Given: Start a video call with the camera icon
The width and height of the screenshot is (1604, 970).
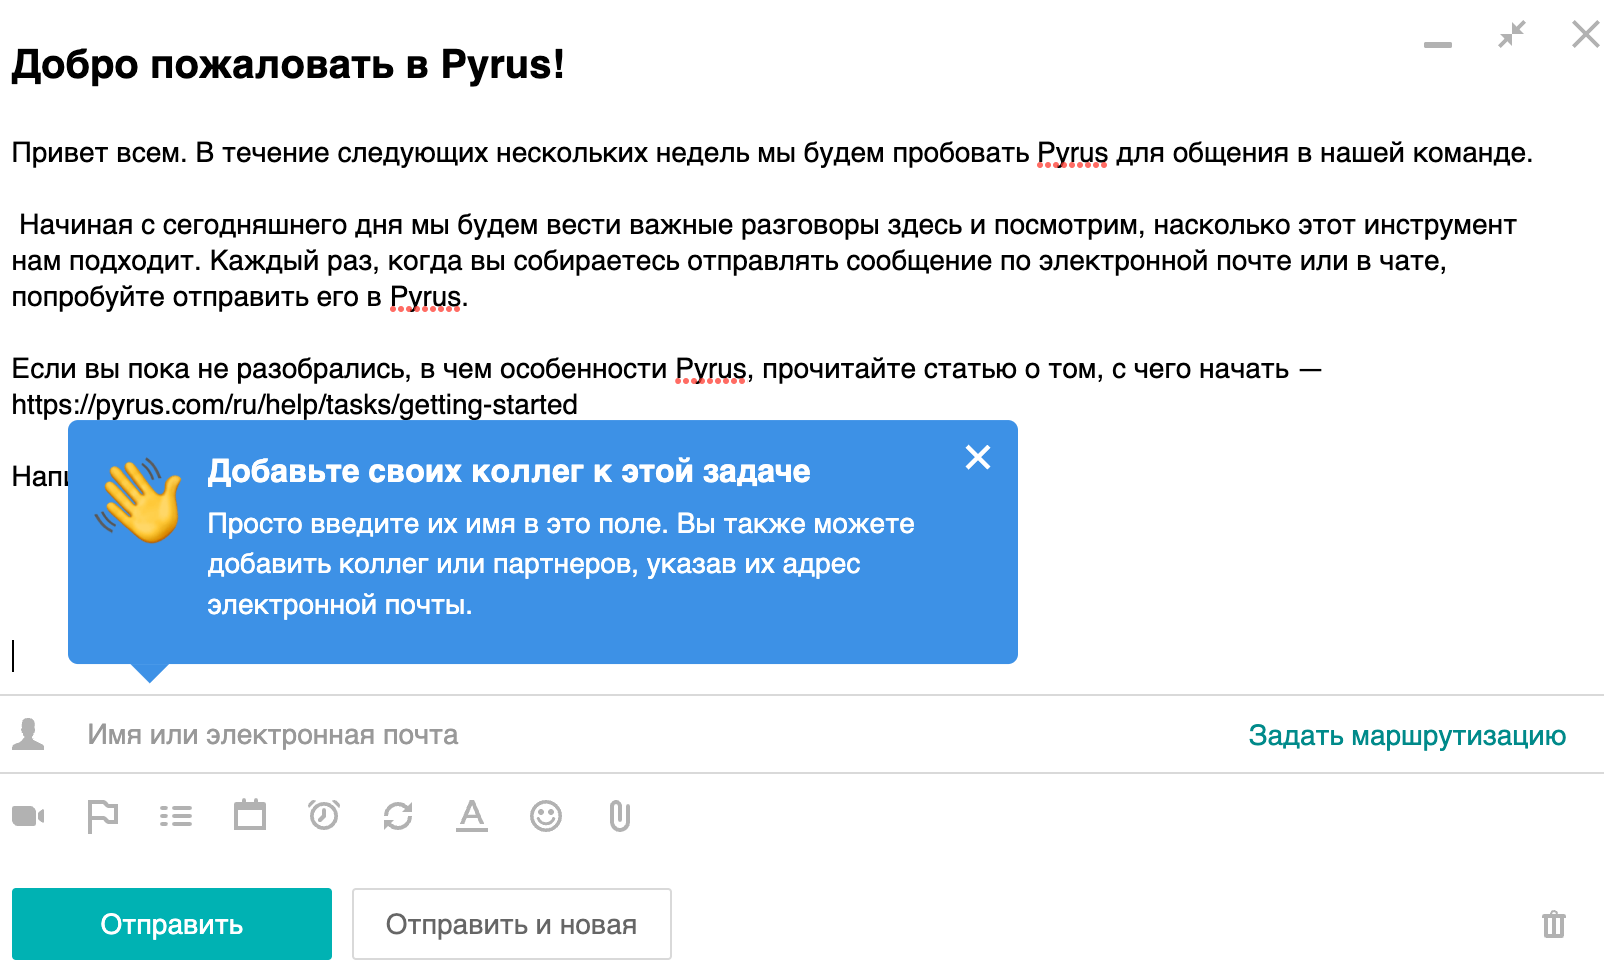Looking at the screenshot, I should [x=28, y=817].
